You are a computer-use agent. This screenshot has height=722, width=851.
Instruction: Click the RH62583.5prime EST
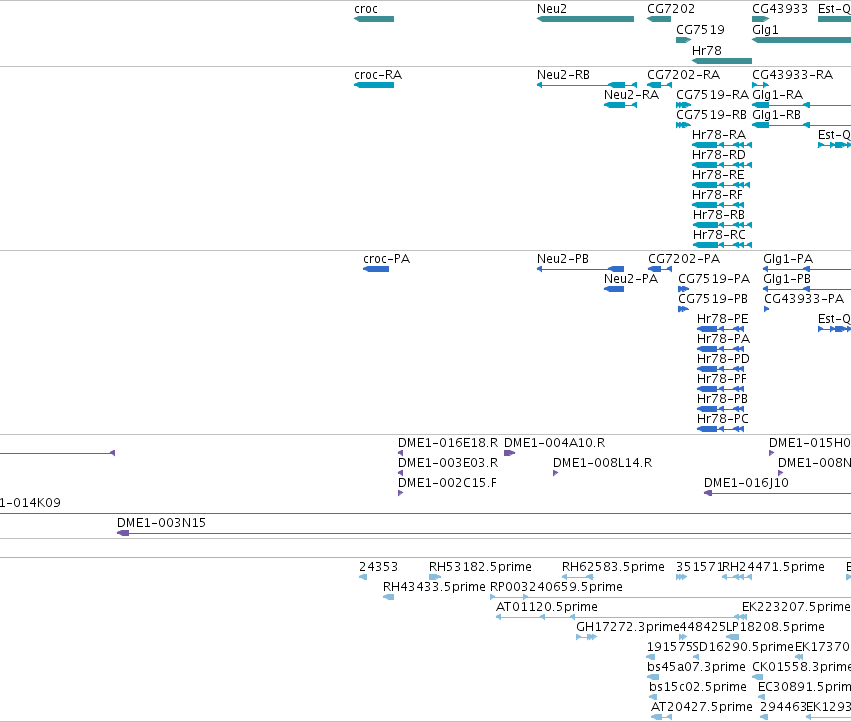tap(577, 577)
